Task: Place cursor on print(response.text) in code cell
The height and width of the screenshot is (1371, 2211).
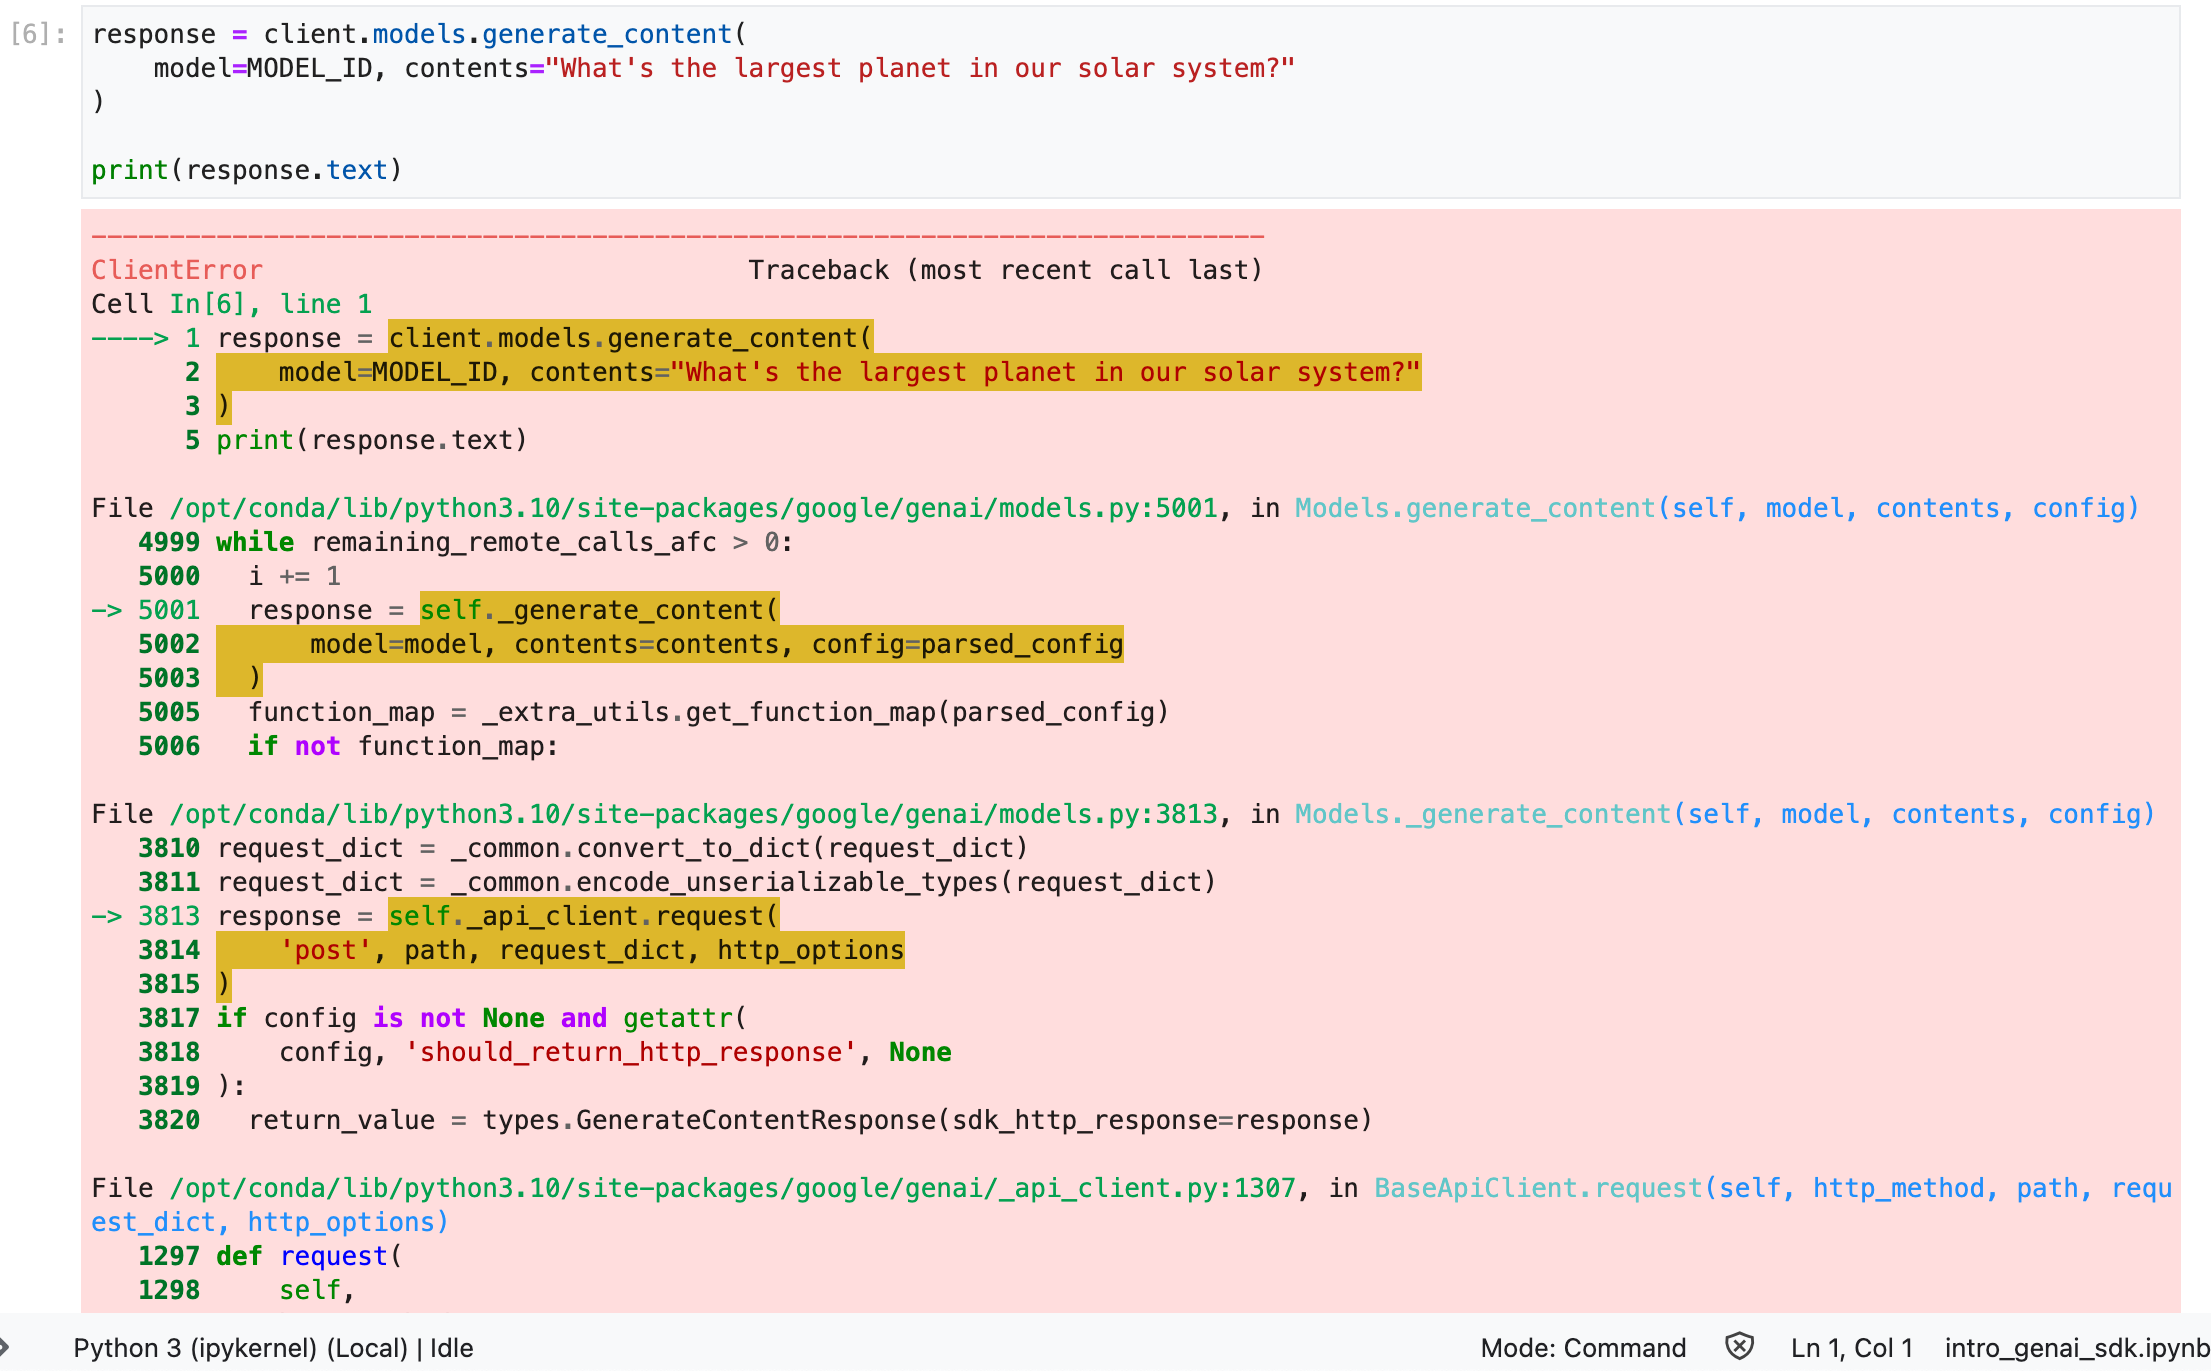Action: click(246, 170)
